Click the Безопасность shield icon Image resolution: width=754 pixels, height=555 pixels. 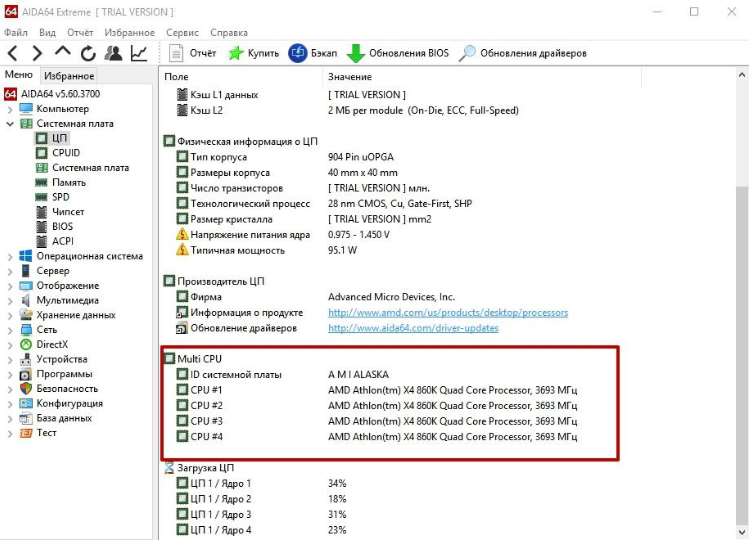click(x=25, y=389)
